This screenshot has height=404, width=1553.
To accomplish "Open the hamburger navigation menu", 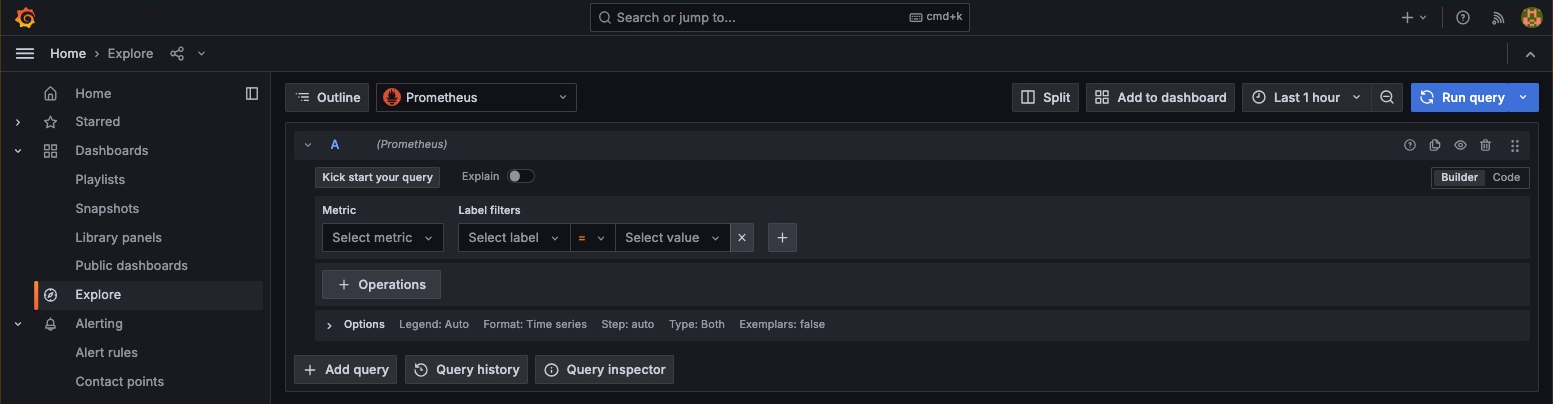I will 25,54.
